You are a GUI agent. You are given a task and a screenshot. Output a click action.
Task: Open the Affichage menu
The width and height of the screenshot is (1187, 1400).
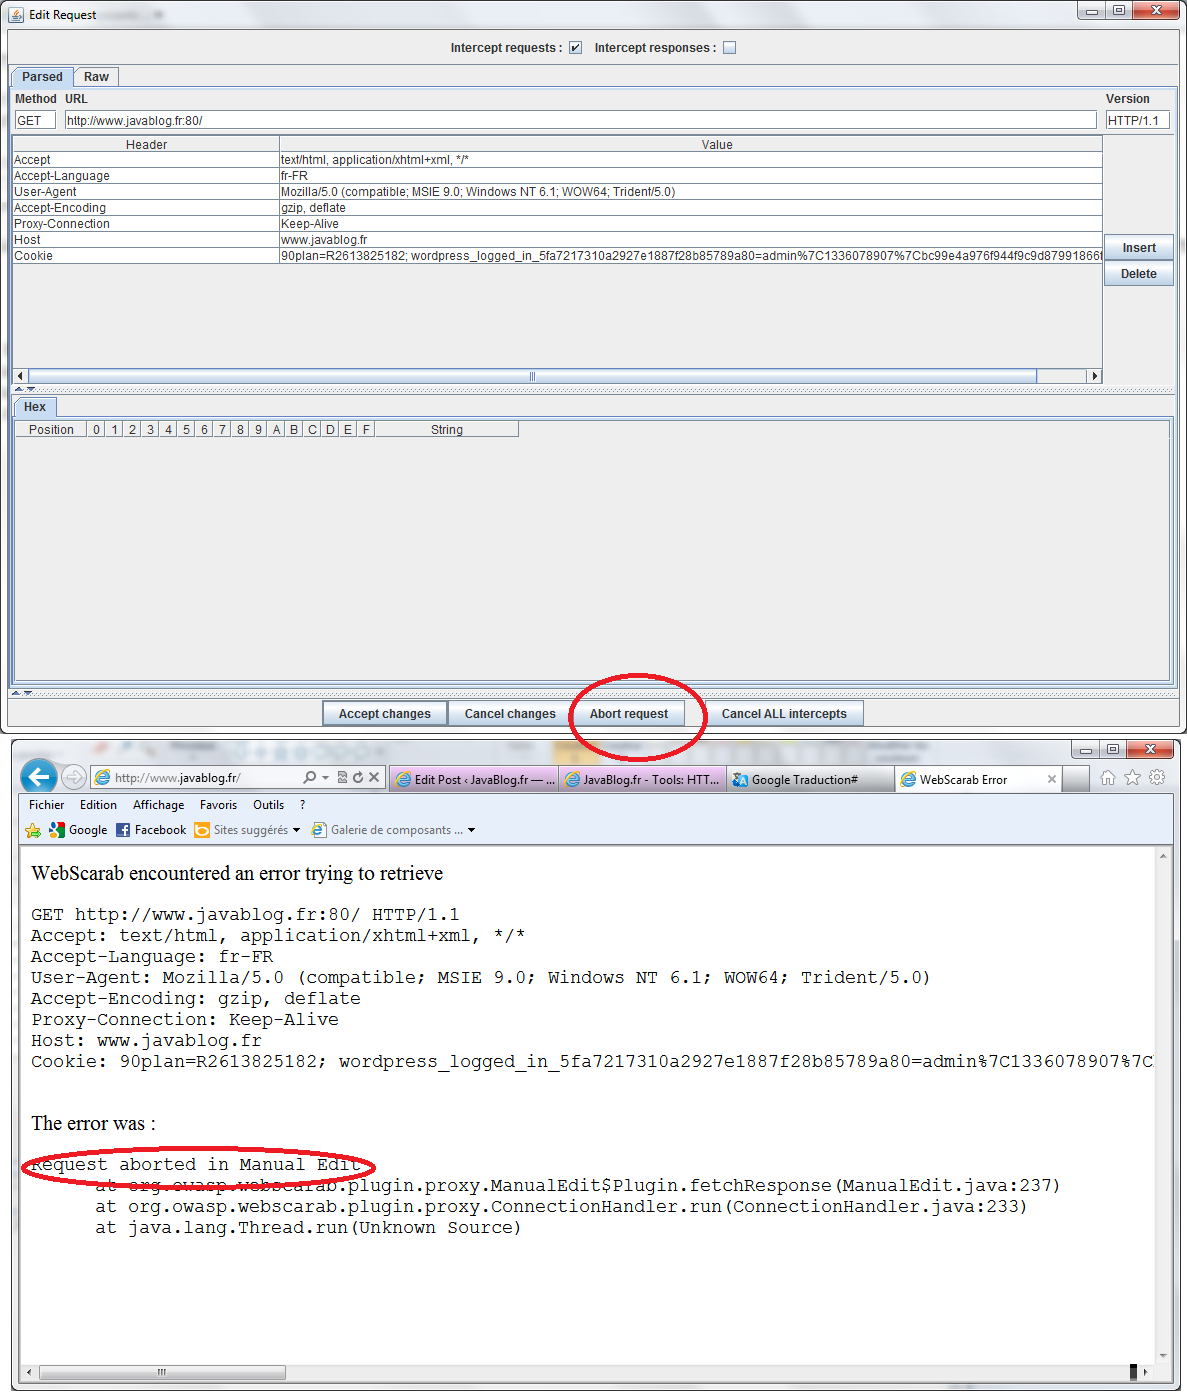[158, 805]
